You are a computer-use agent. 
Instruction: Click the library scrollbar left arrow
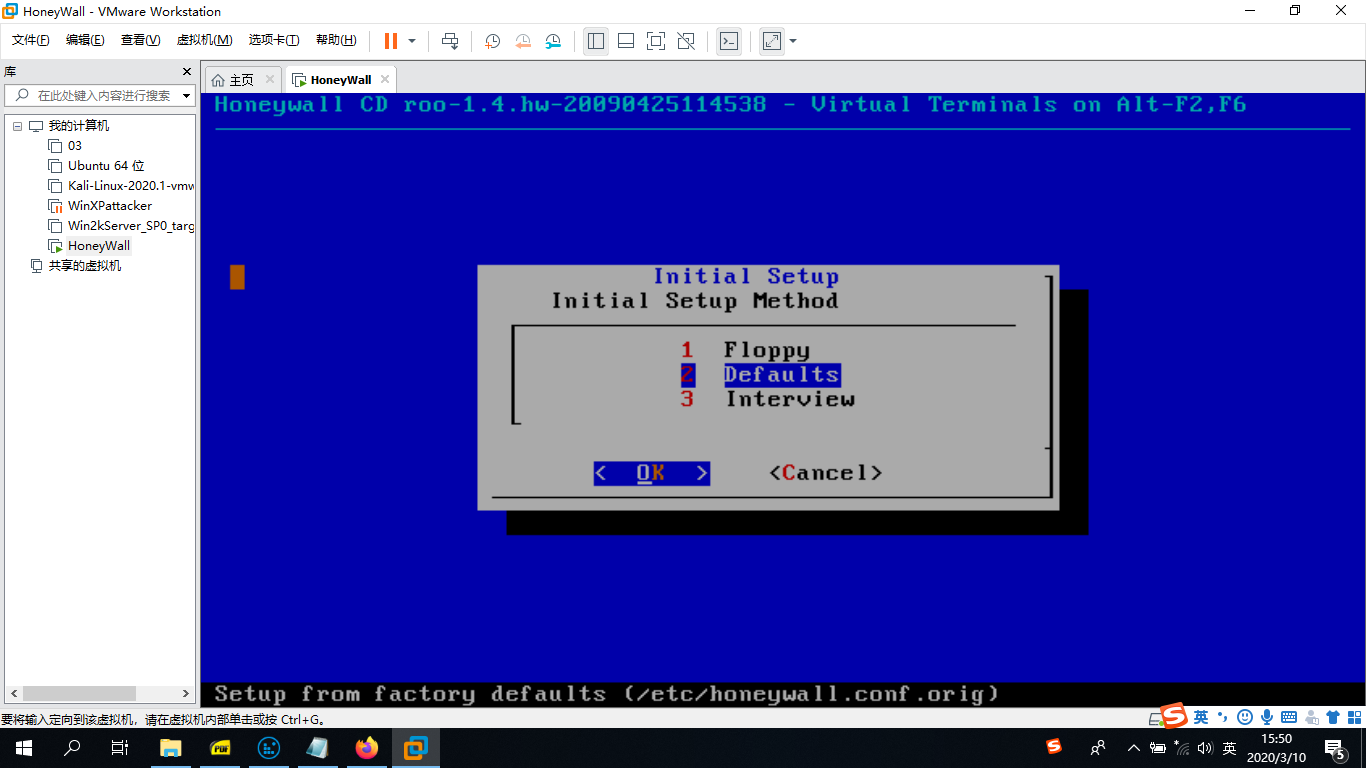tap(13, 693)
